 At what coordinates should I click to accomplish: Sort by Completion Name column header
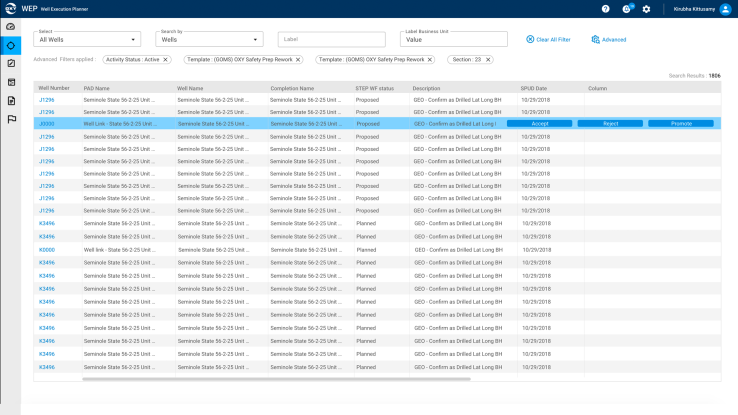click(292, 88)
